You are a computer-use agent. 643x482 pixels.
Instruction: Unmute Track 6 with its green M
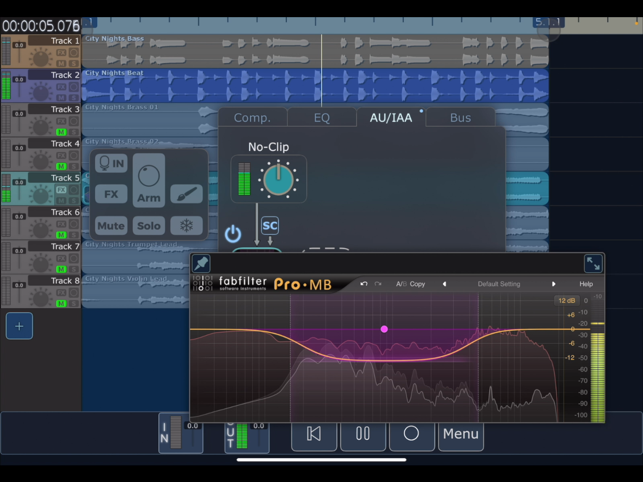pos(61,235)
